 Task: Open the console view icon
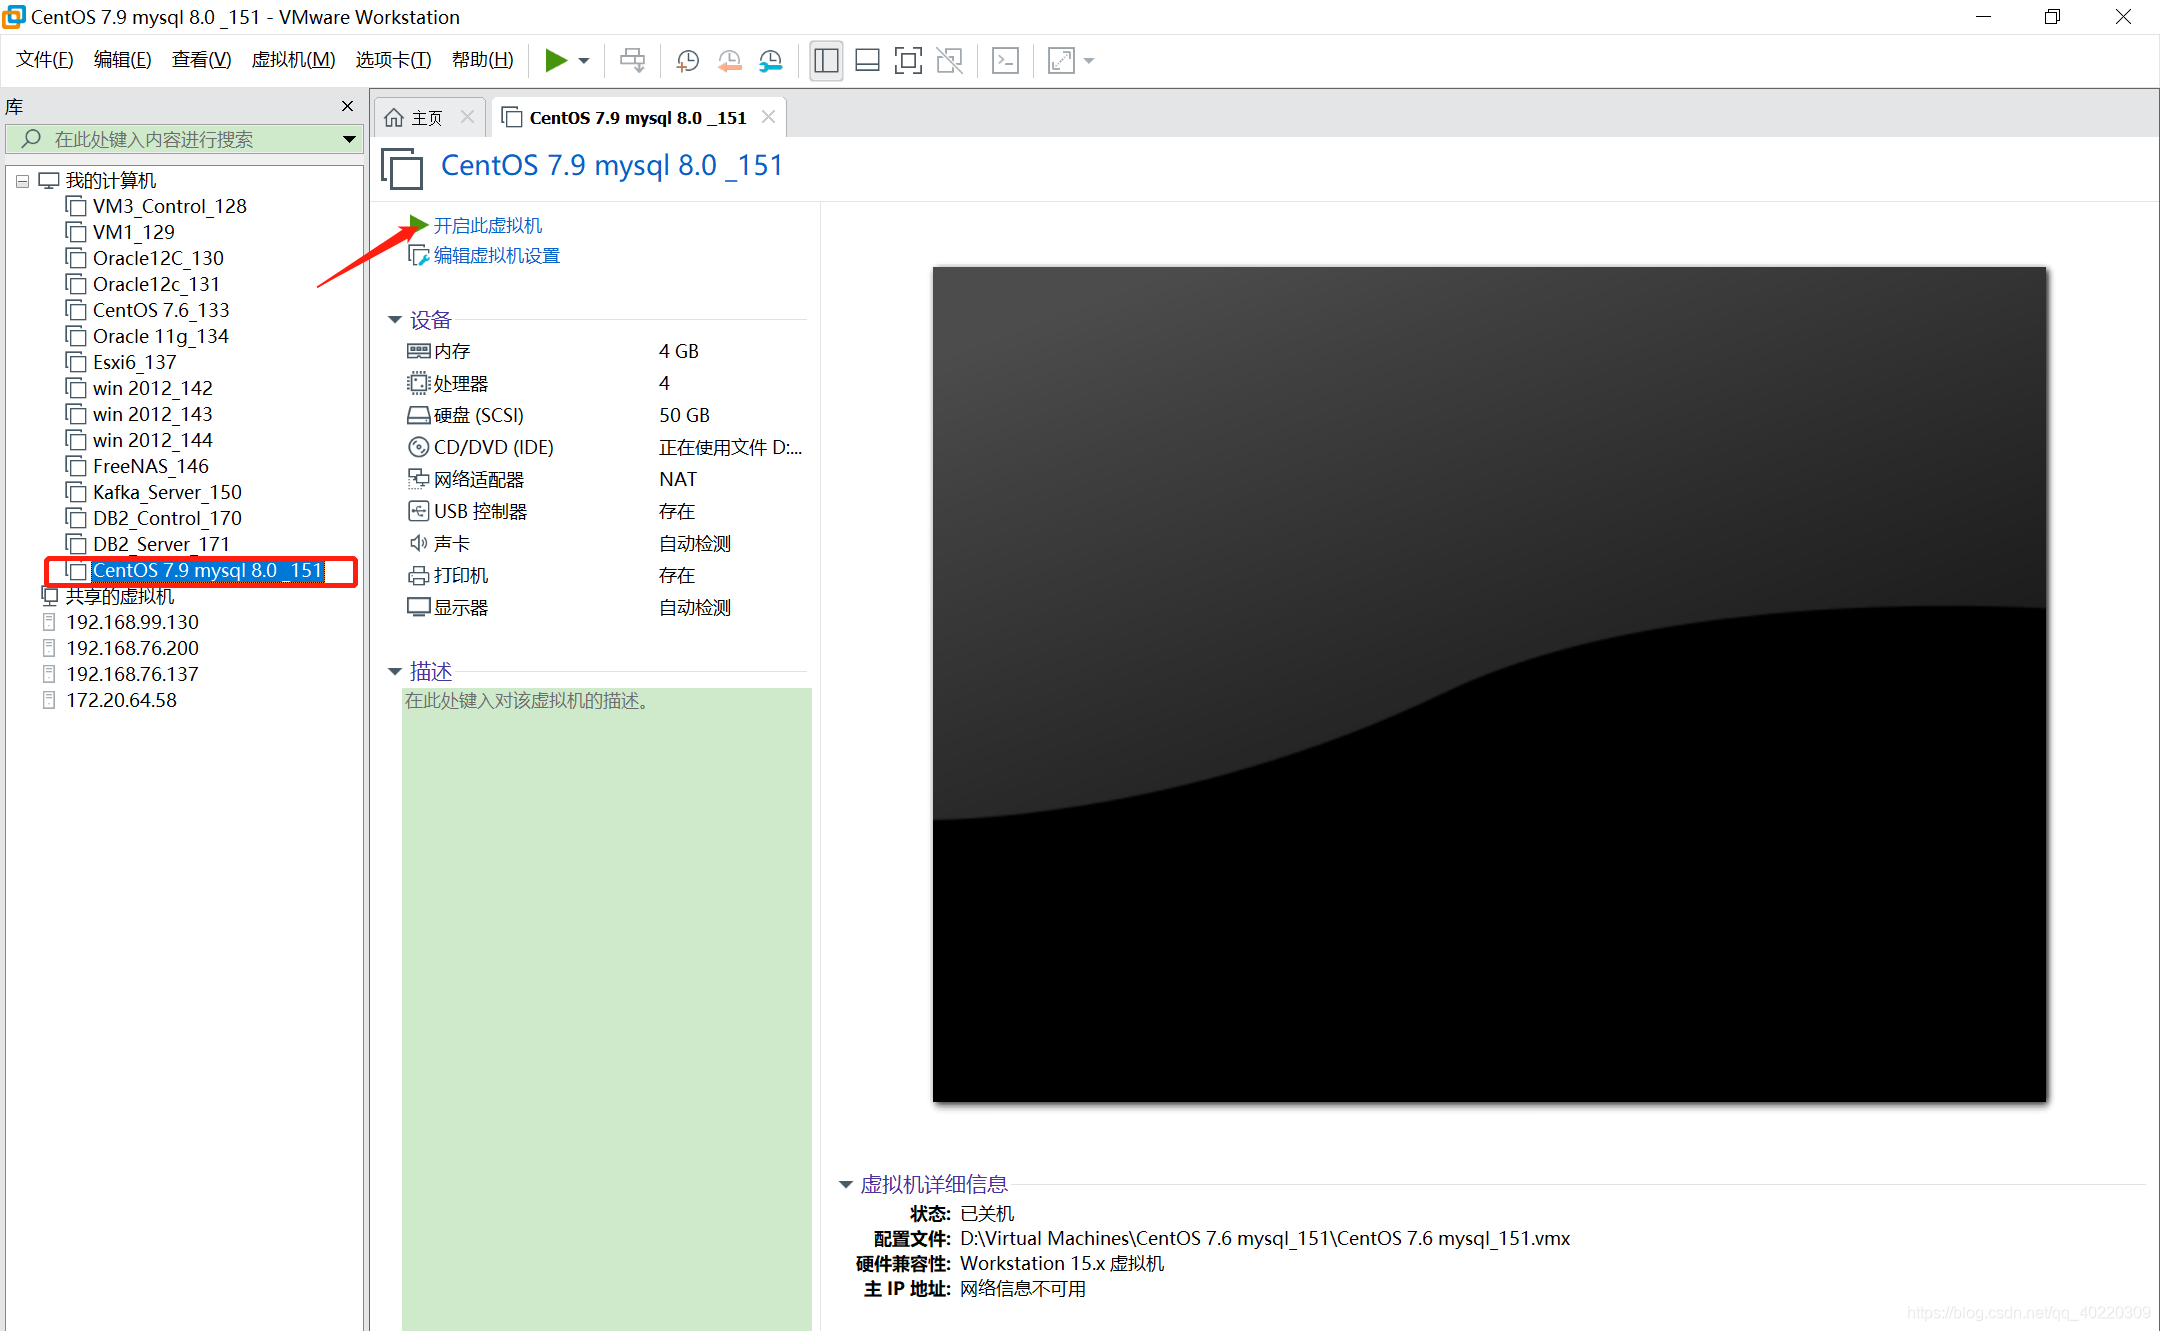pos(1005,61)
